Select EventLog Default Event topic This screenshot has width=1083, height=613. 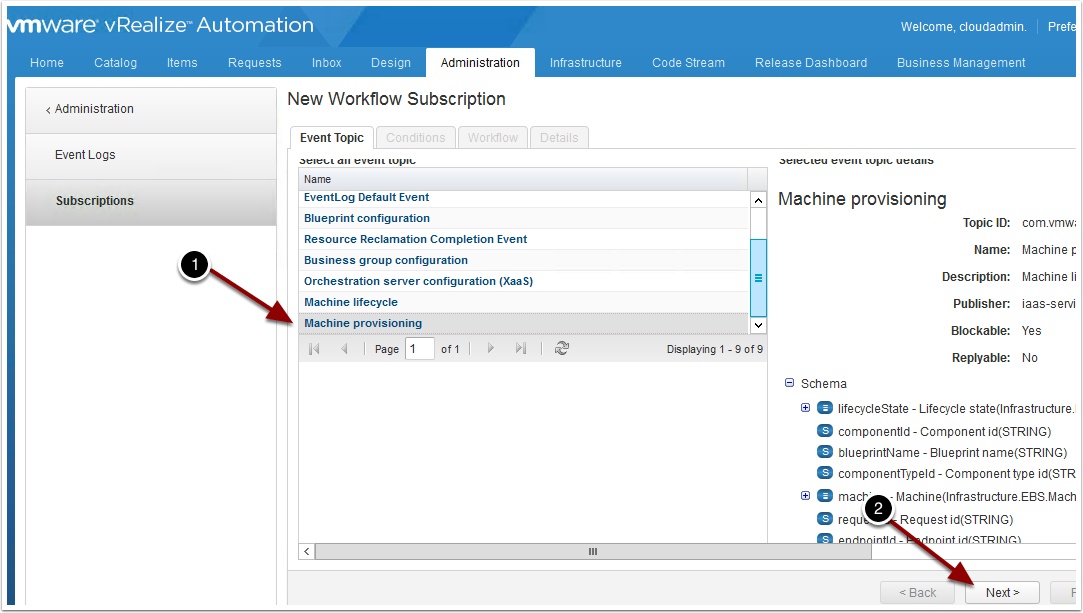pyautogui.click(x=524, y=197)
